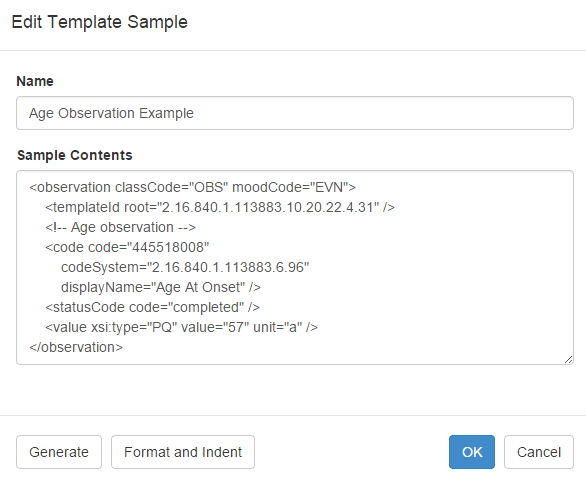The image size is (586, 481).
Task: Click the Edit Template Sample dialog title
Action: pyautogui.click(x=99, y=22)
